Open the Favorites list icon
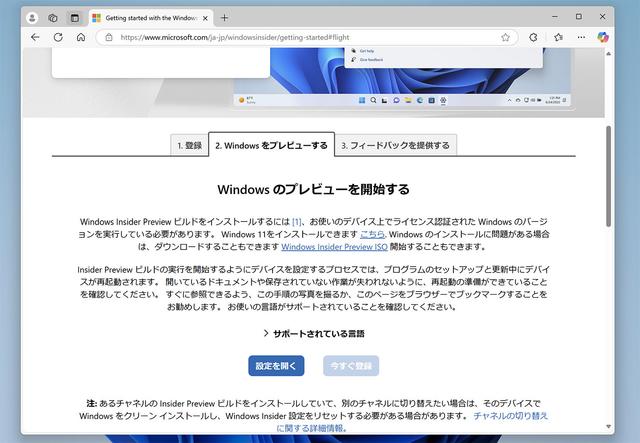 tap(558, 37)
